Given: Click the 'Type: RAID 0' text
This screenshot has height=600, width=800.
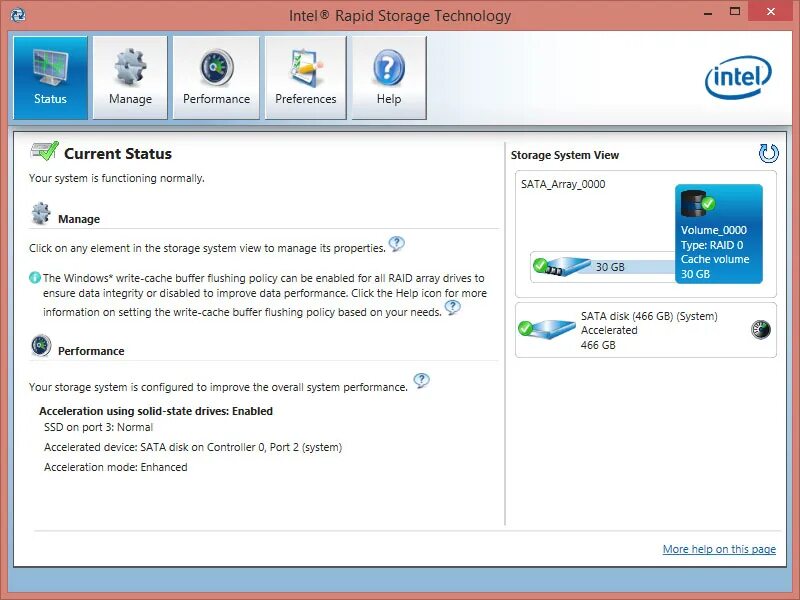Looking at the screenshot, I should [712, 245].
